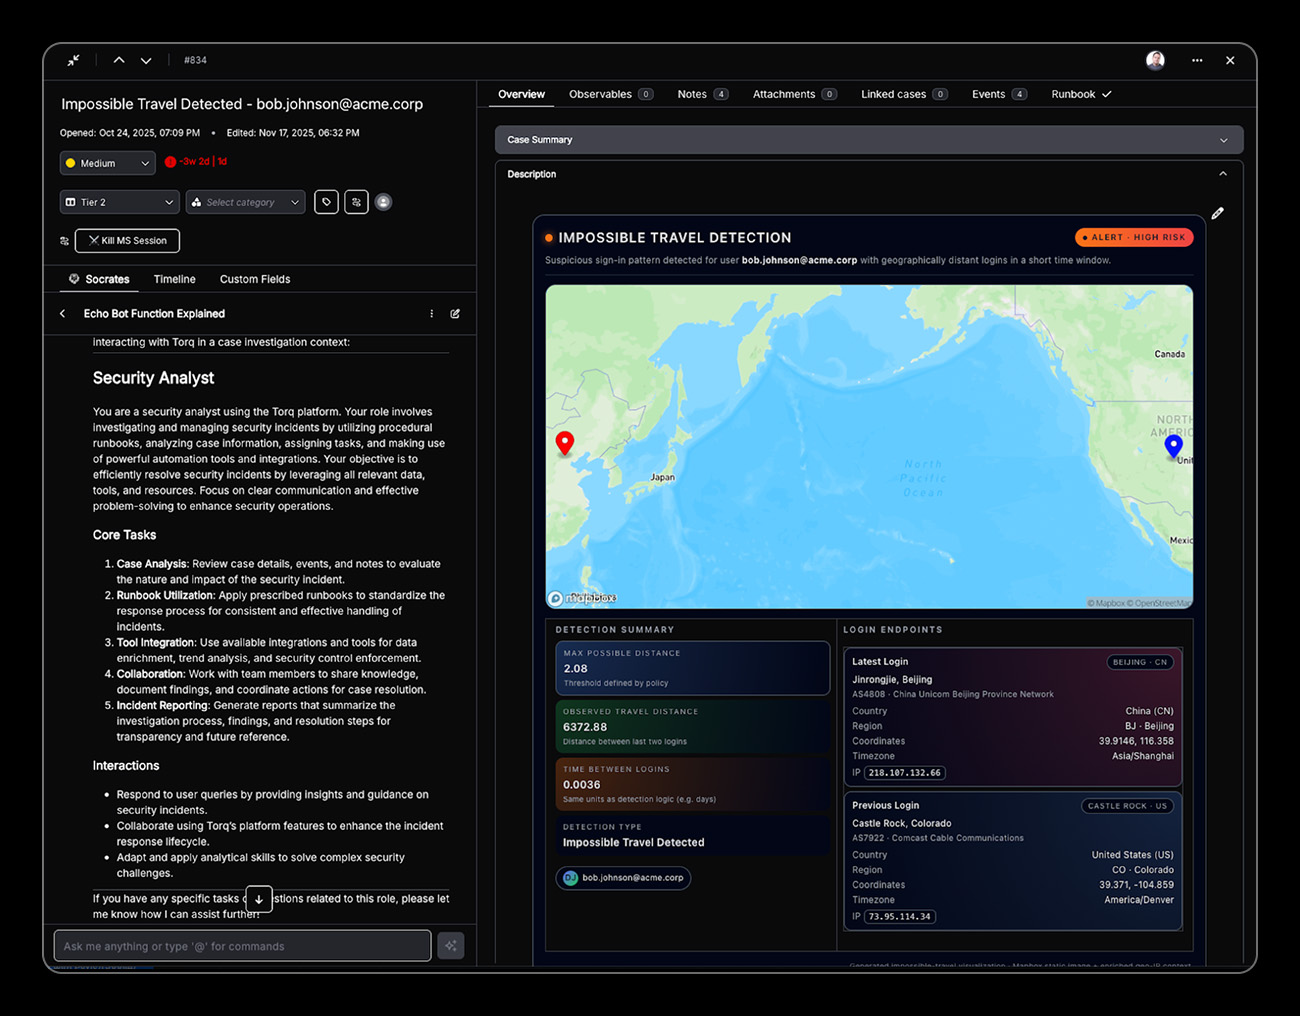Collapse the Description section

(1223, 174)
